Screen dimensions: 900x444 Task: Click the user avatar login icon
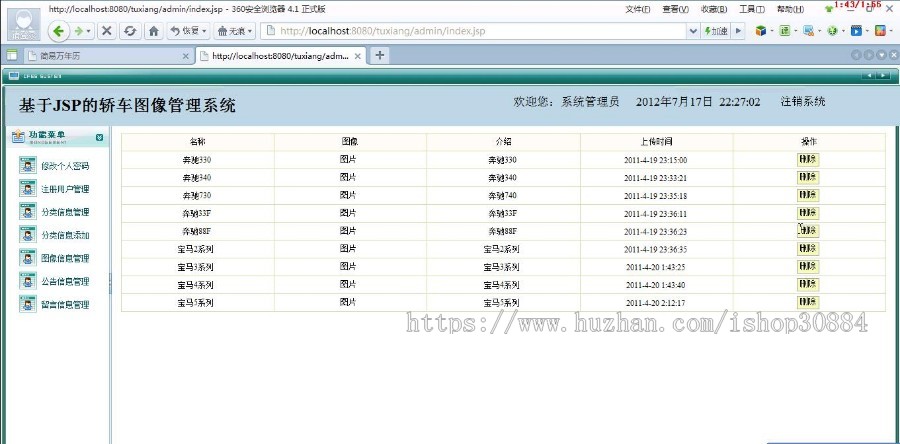pos(24,25)
